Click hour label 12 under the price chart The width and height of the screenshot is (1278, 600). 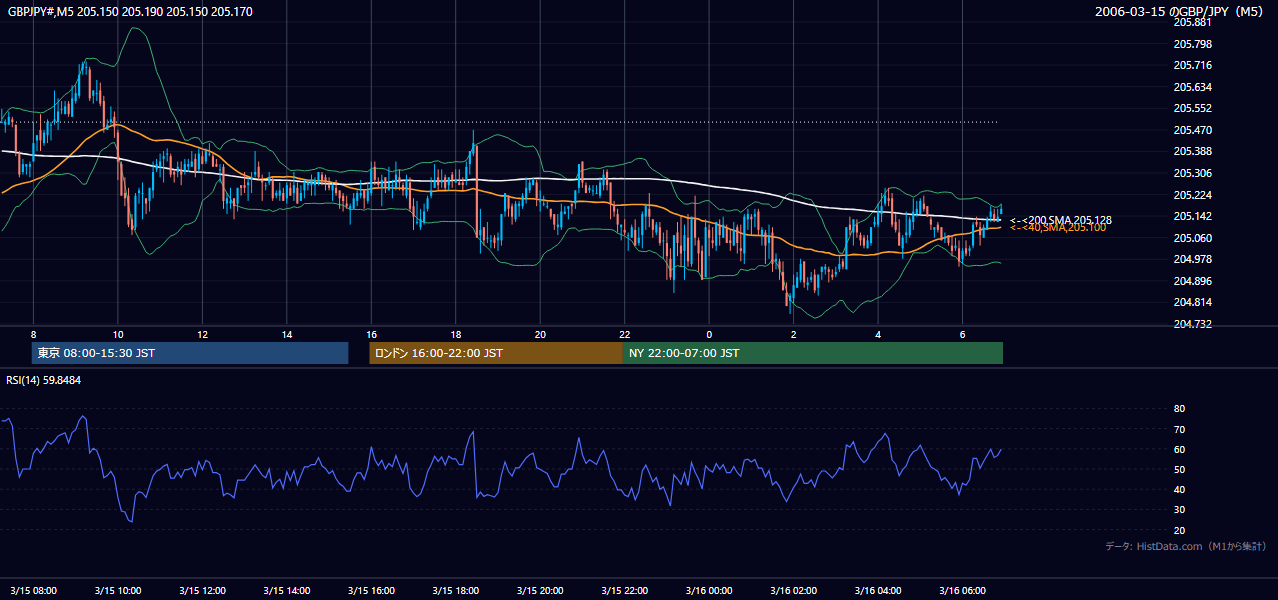tap(202, 334)
